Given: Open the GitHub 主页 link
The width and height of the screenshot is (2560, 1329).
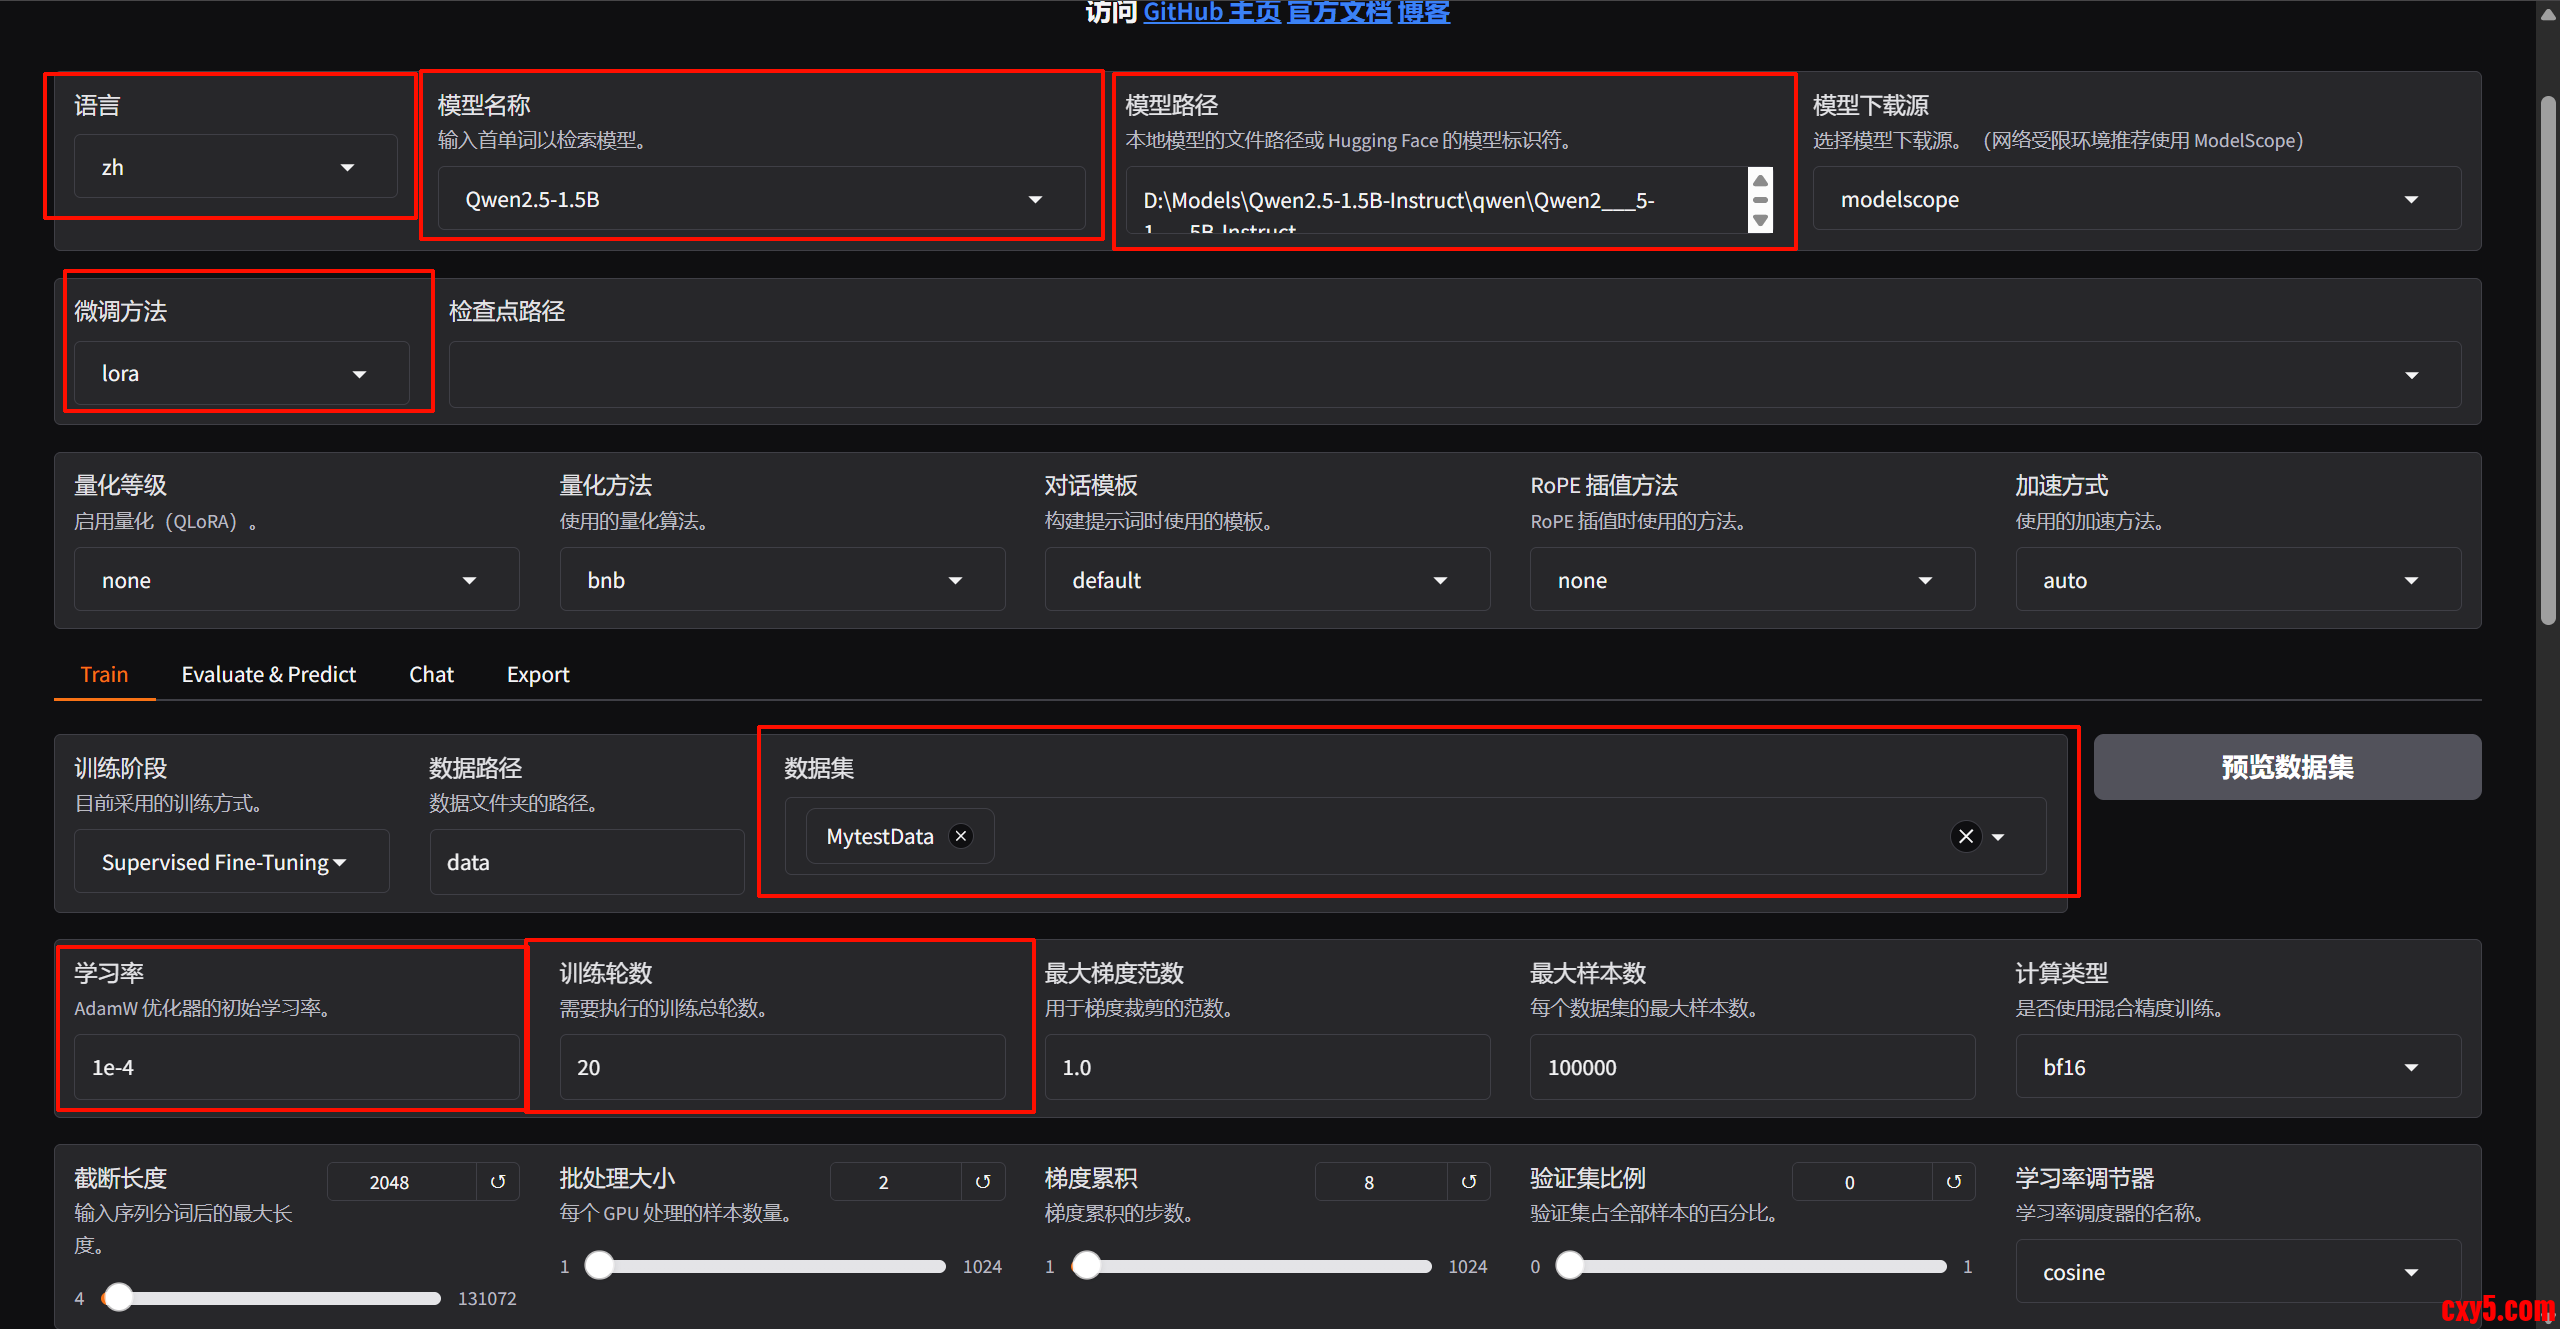Looking at the screenshot, I should click(x=1211, y=12).
